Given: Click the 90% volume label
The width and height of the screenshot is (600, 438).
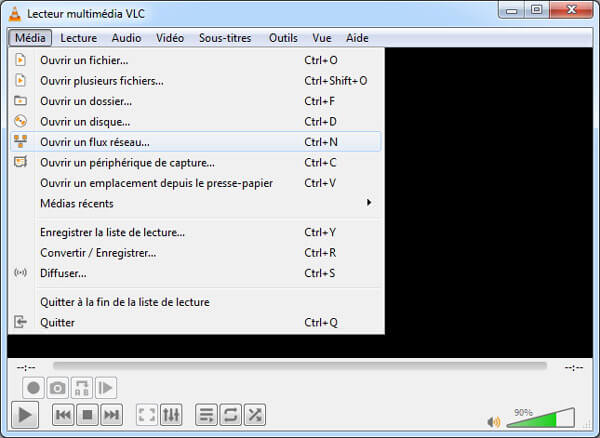Looking at the screenshot, I should (x=523, y=412).
